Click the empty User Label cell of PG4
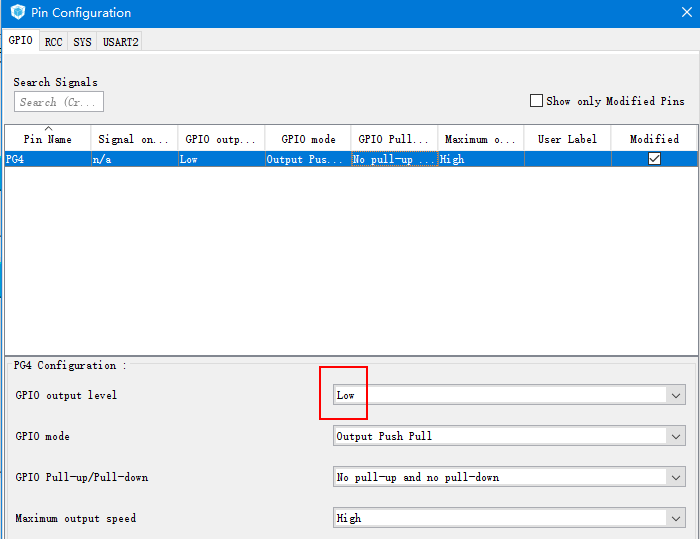This screenshot has height=539, width=700. tap(568, 159)
